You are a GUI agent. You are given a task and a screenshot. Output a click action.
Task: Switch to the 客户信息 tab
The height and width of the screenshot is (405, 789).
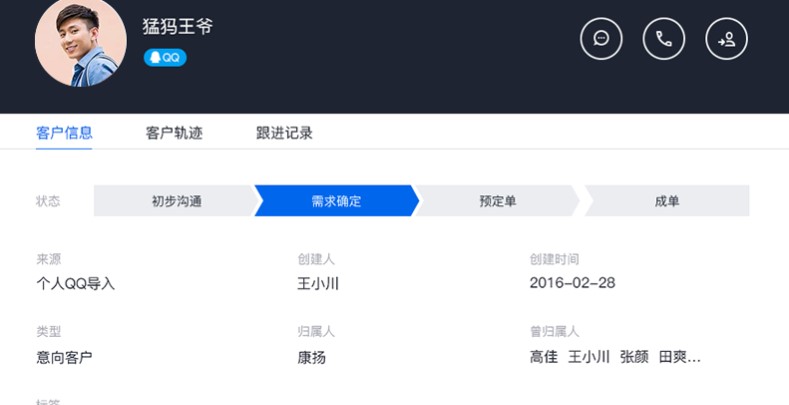(x=64, y=133)
